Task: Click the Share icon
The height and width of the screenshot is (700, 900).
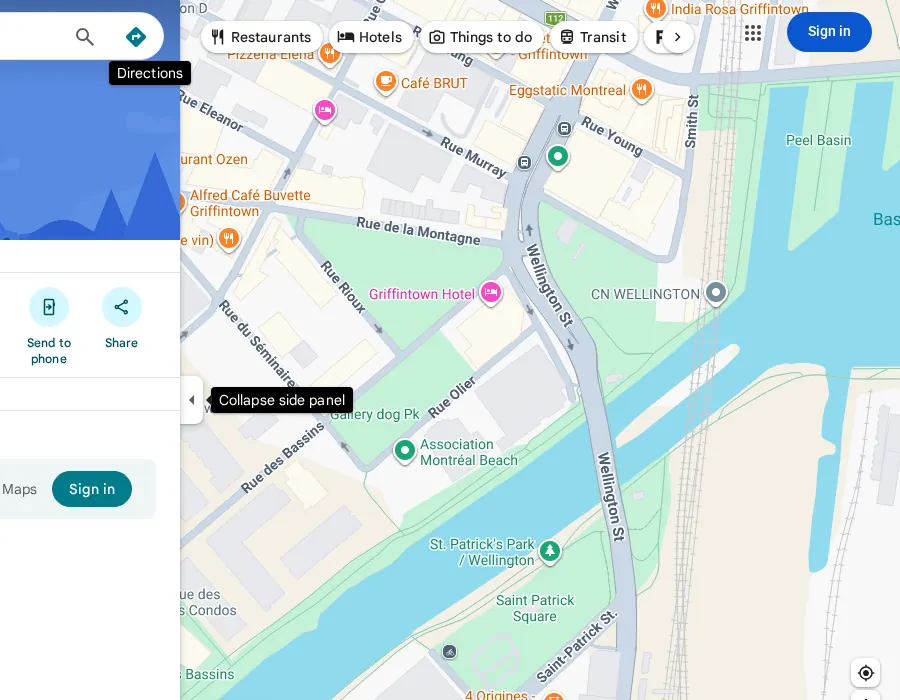Action: tap(122, 307)
